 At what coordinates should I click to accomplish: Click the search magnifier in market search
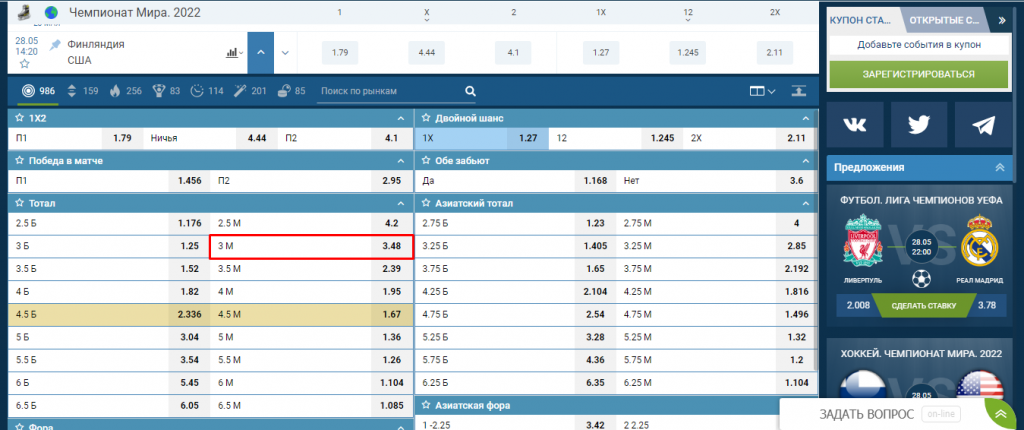click(470, 91)
